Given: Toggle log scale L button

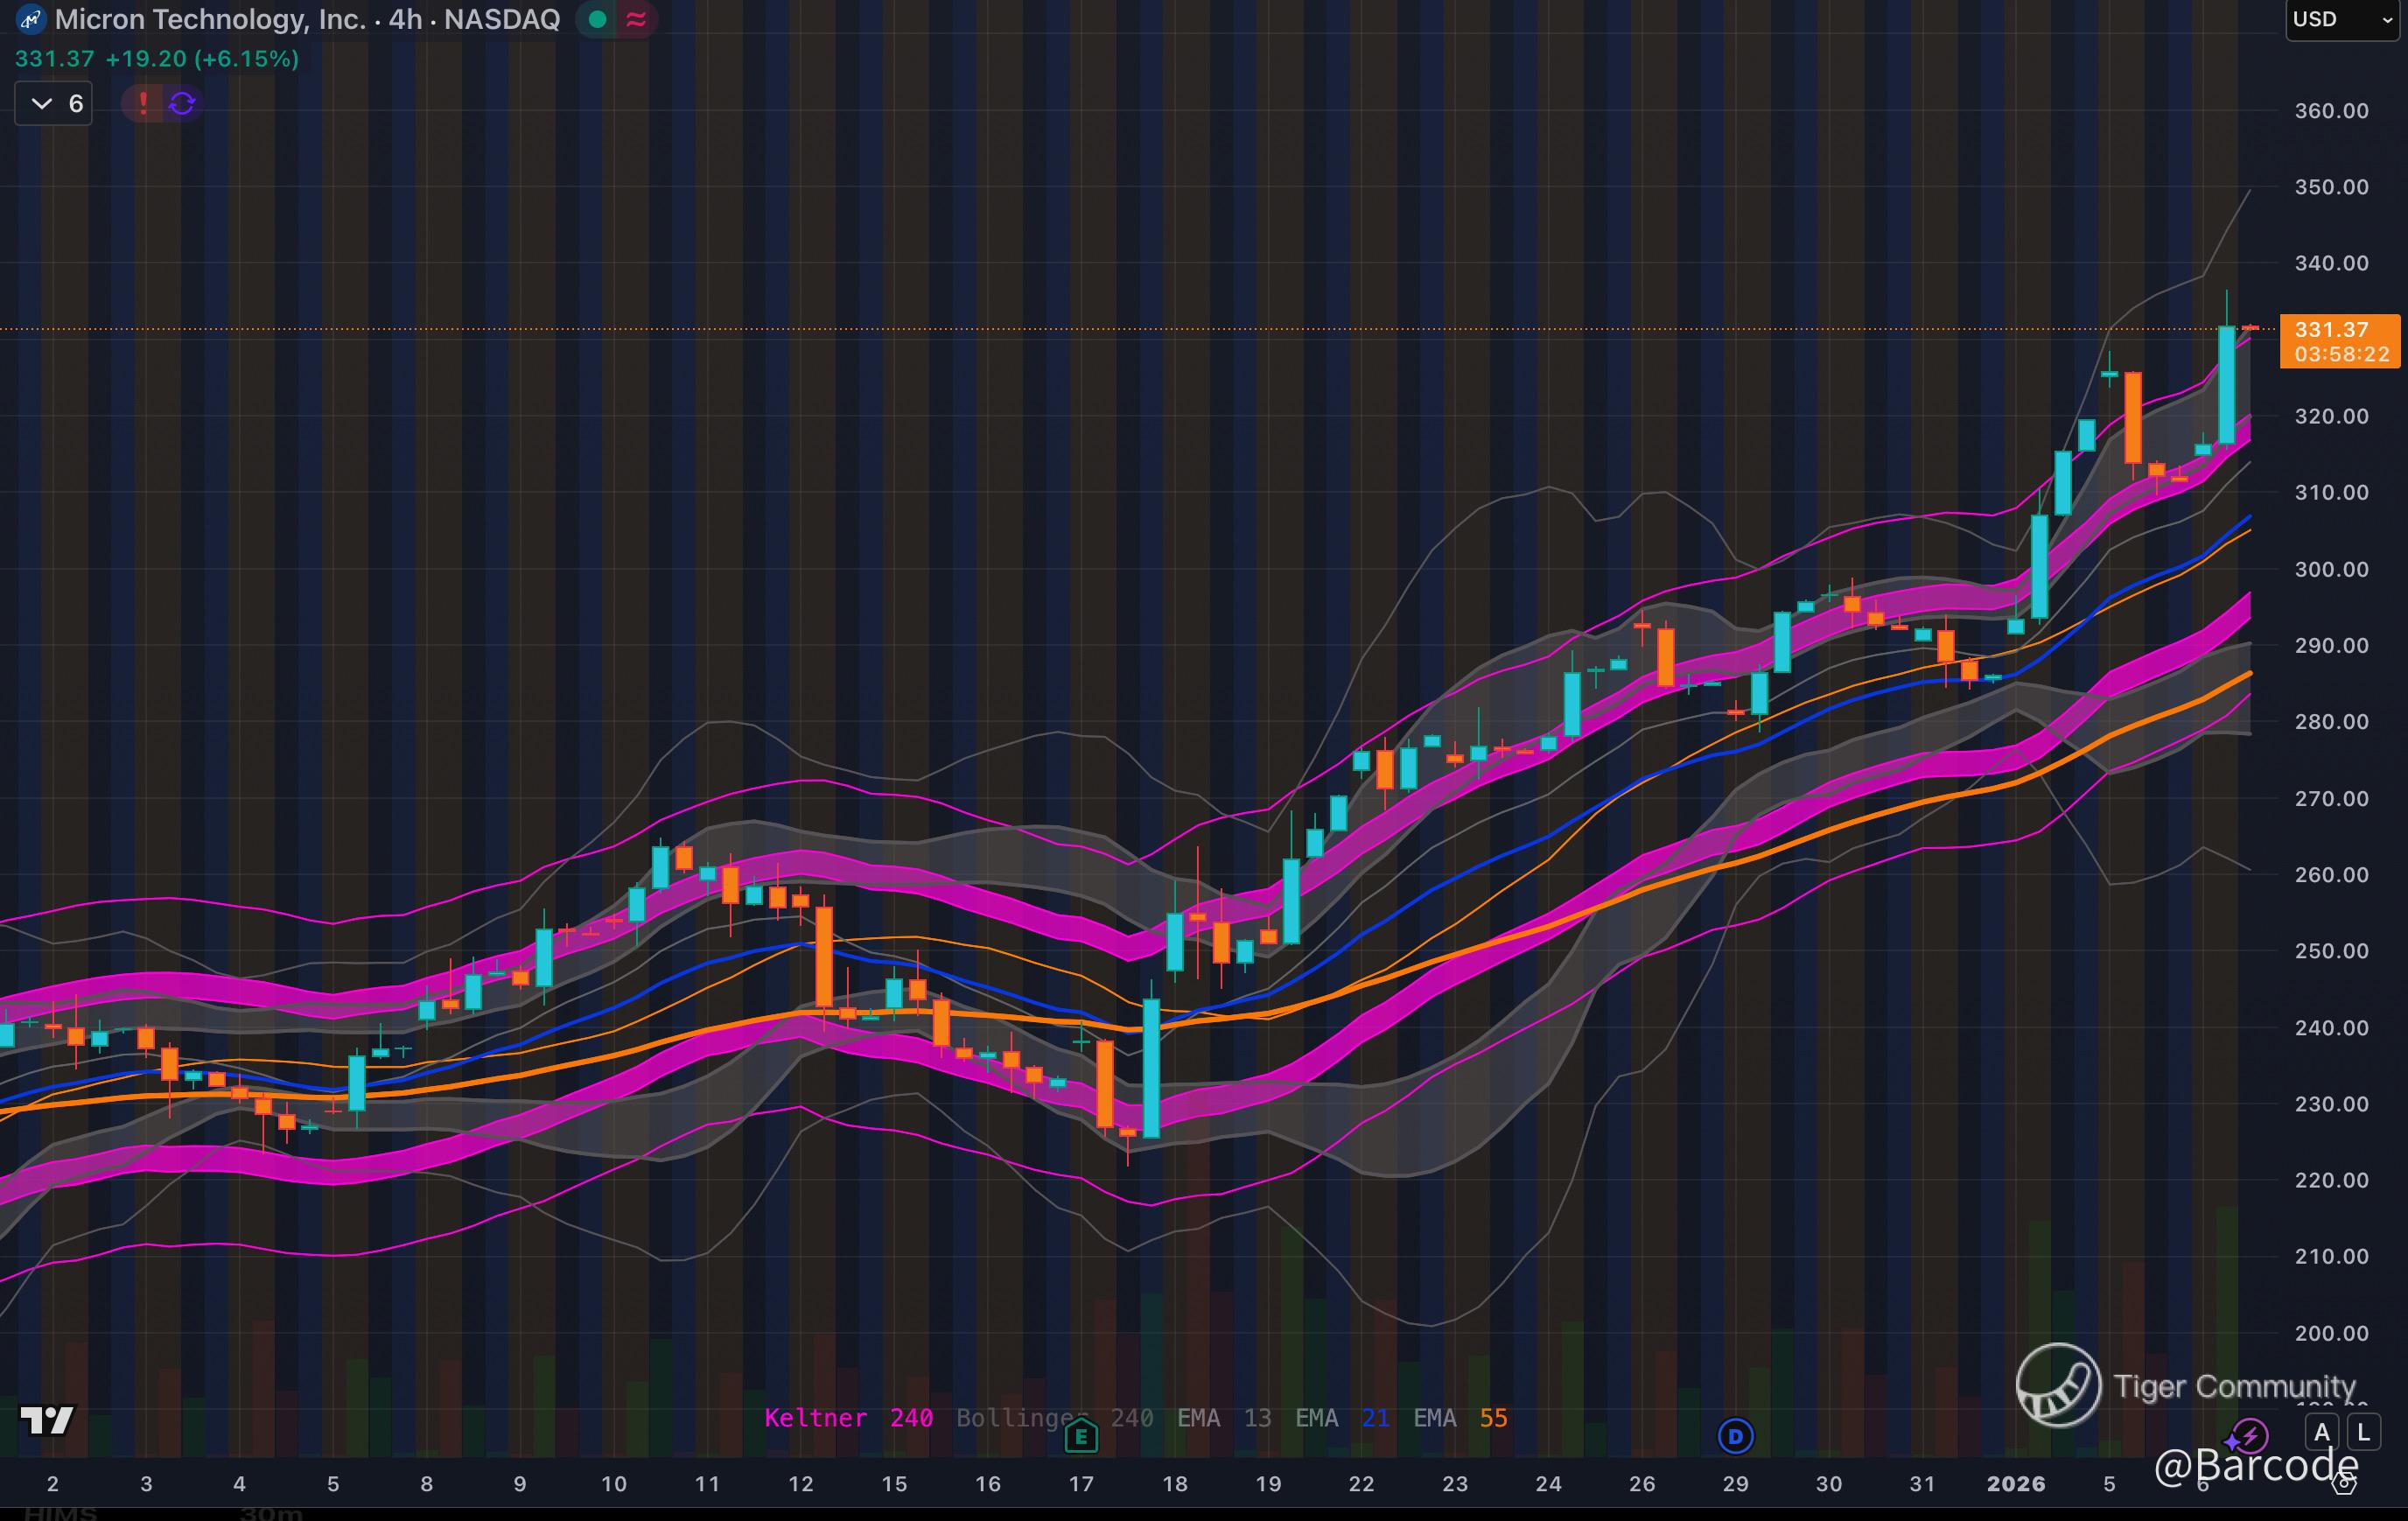Looking at the screenshot, I should 2363,1432.
